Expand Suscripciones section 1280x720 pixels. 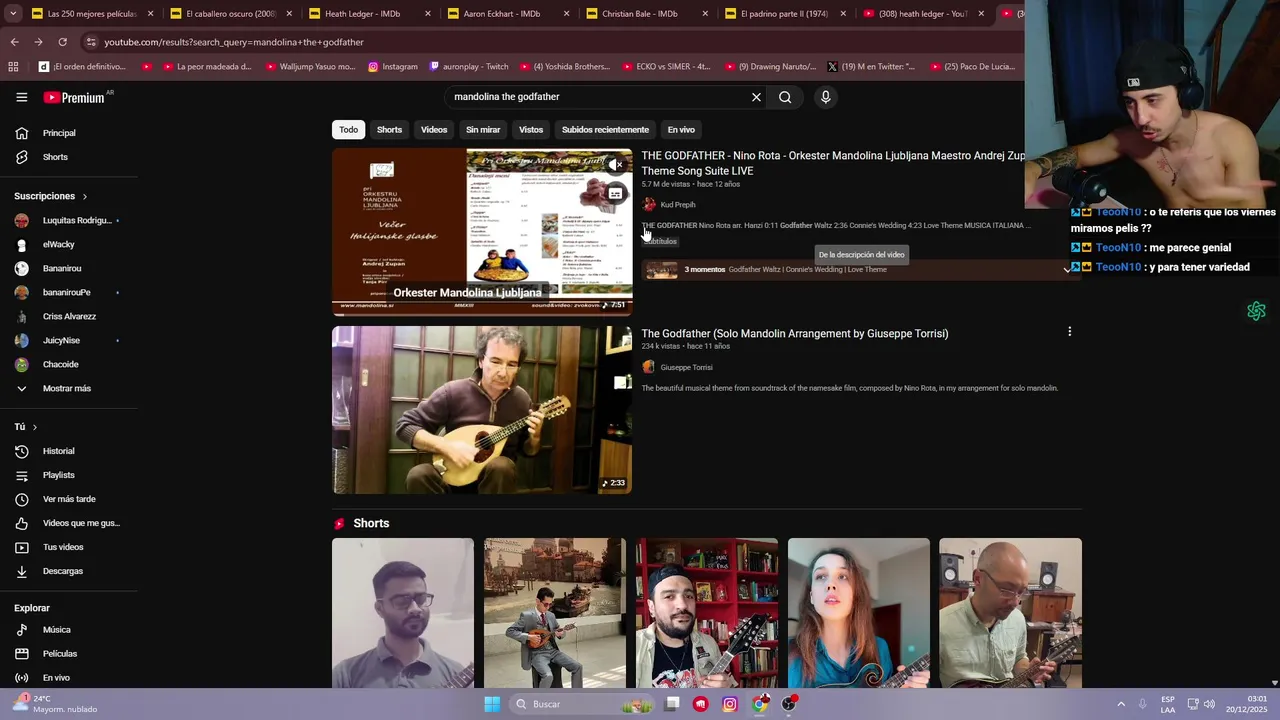click(x=51, y=196)
